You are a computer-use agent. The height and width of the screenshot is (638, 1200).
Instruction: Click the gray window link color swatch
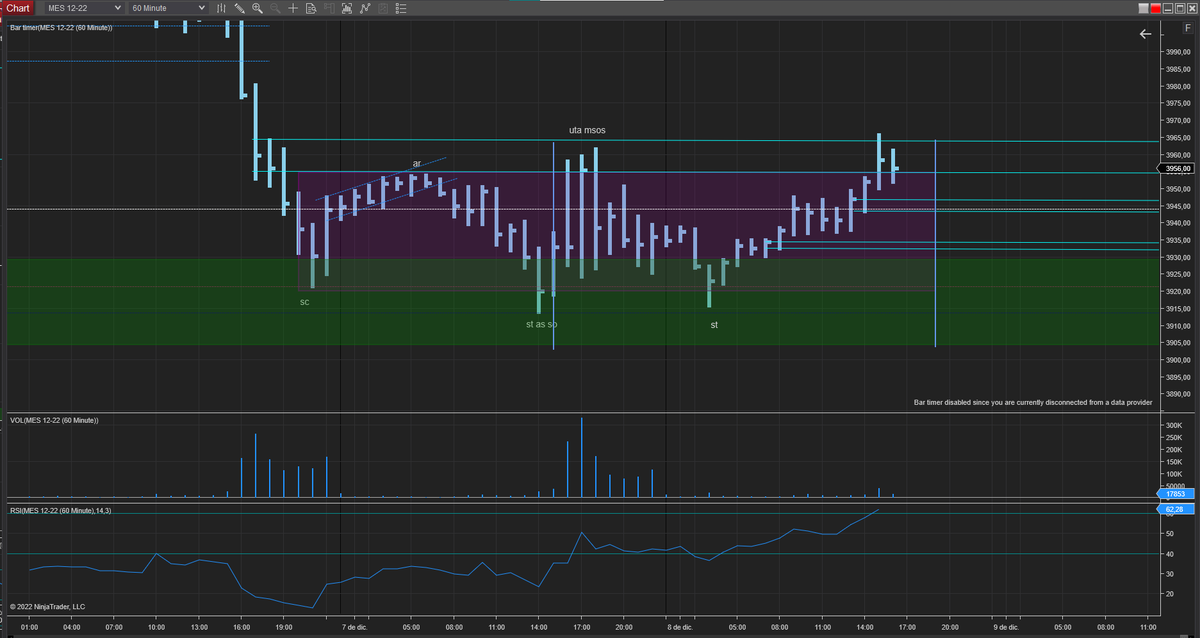click(x=1144, y=8)
